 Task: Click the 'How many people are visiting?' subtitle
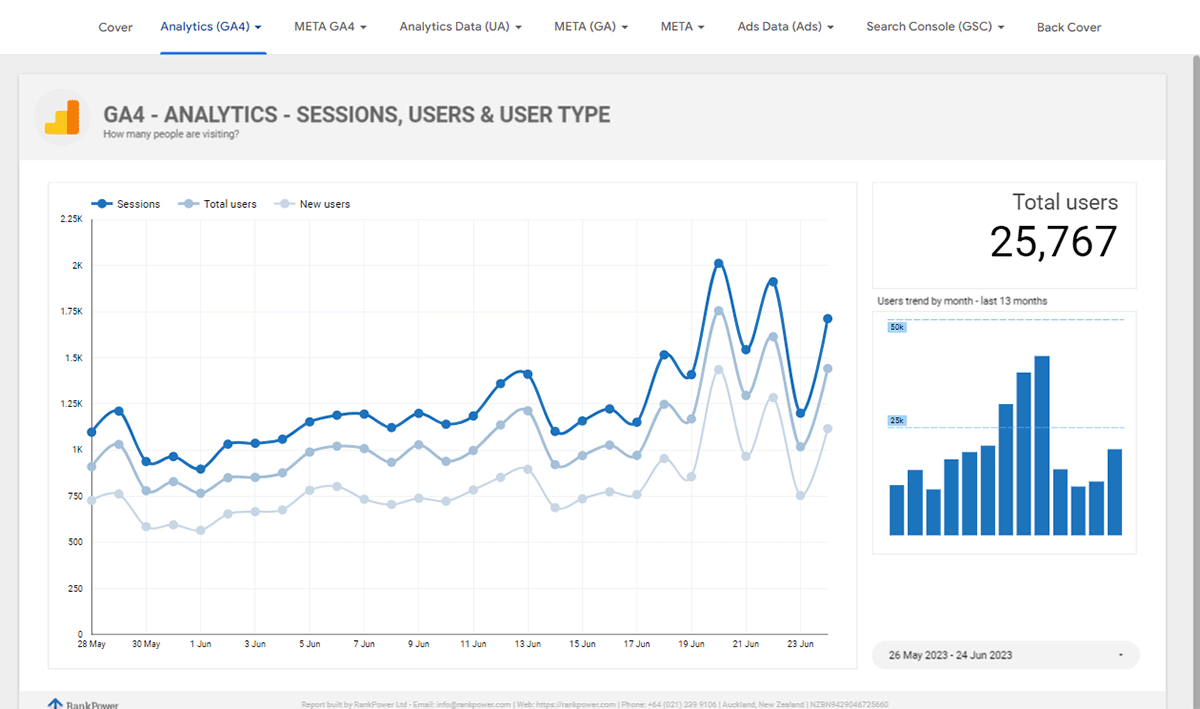[171, 134]
